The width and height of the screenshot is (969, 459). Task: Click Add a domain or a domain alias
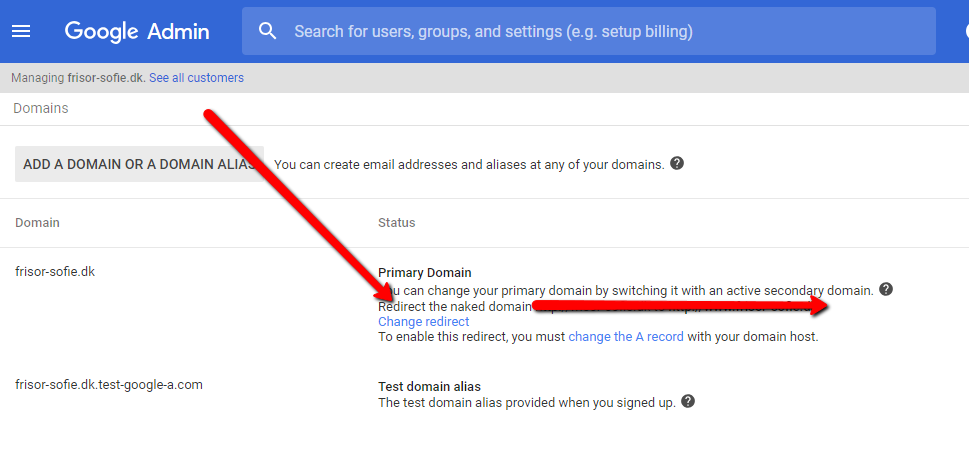coord(140,164)
